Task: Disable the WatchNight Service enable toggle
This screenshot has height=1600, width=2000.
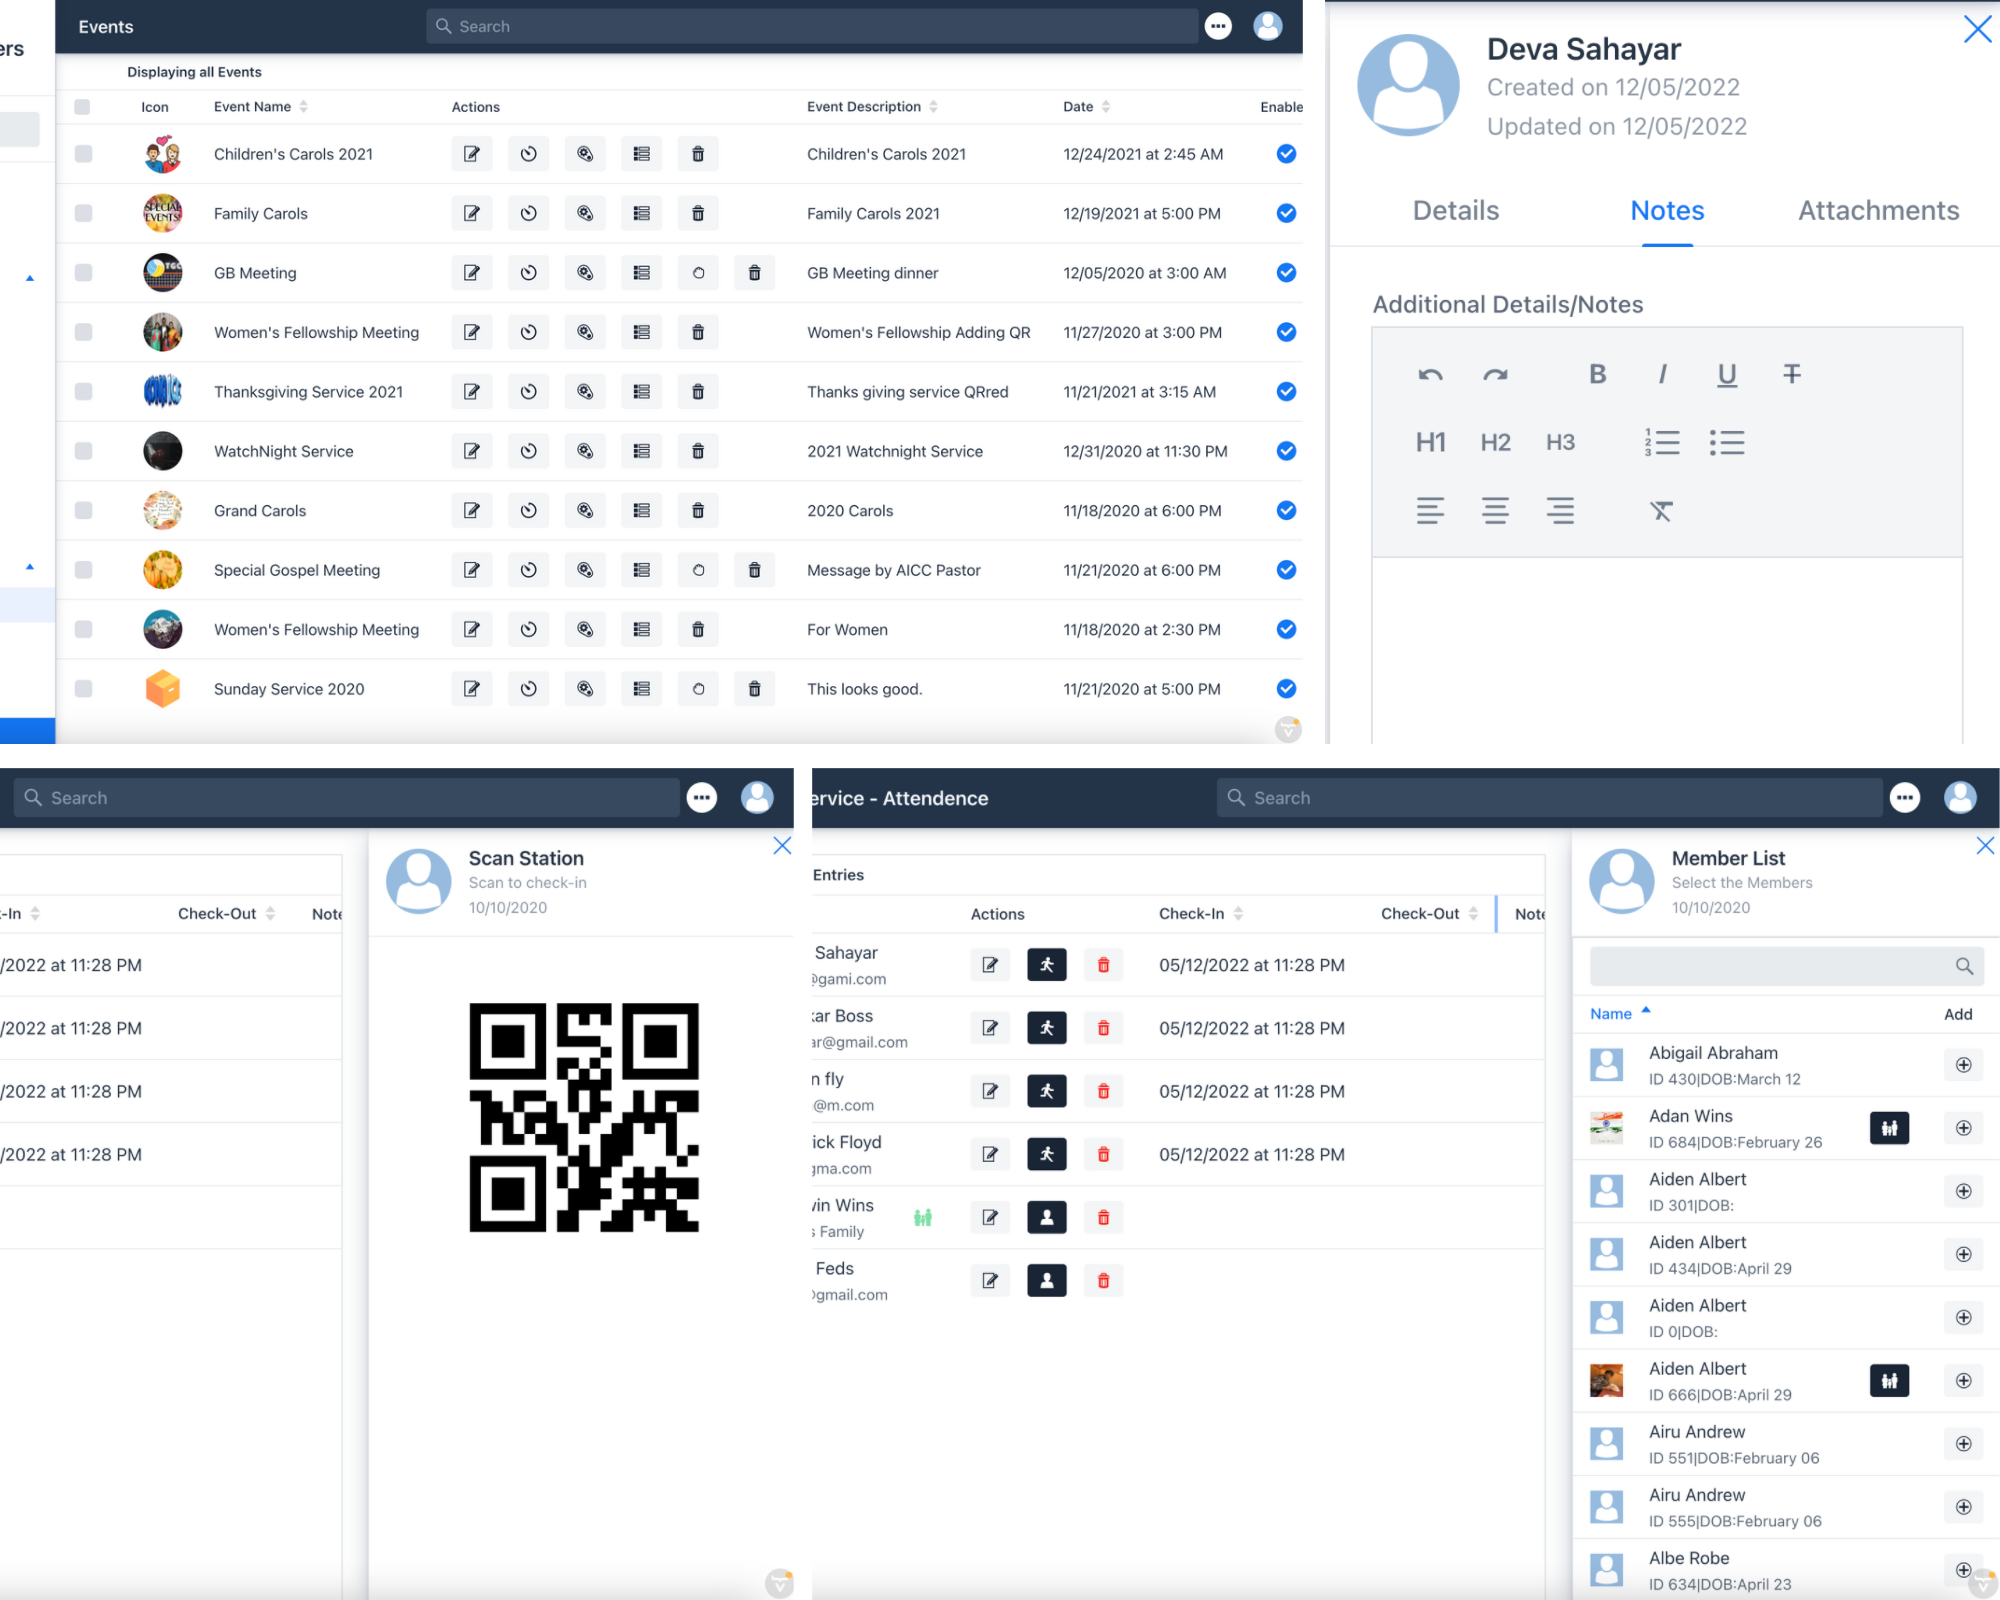Action: click(x=1287, y=451)
